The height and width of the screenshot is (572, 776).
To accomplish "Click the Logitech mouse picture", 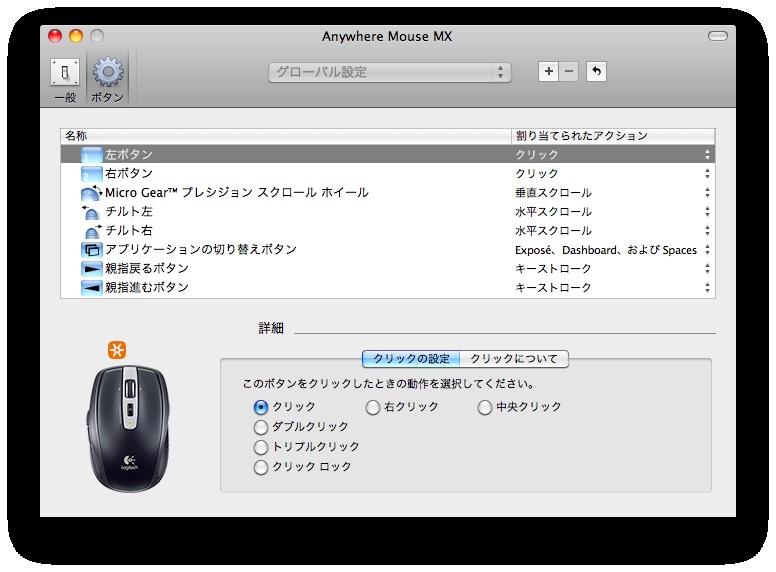I will tap(130, 429).
